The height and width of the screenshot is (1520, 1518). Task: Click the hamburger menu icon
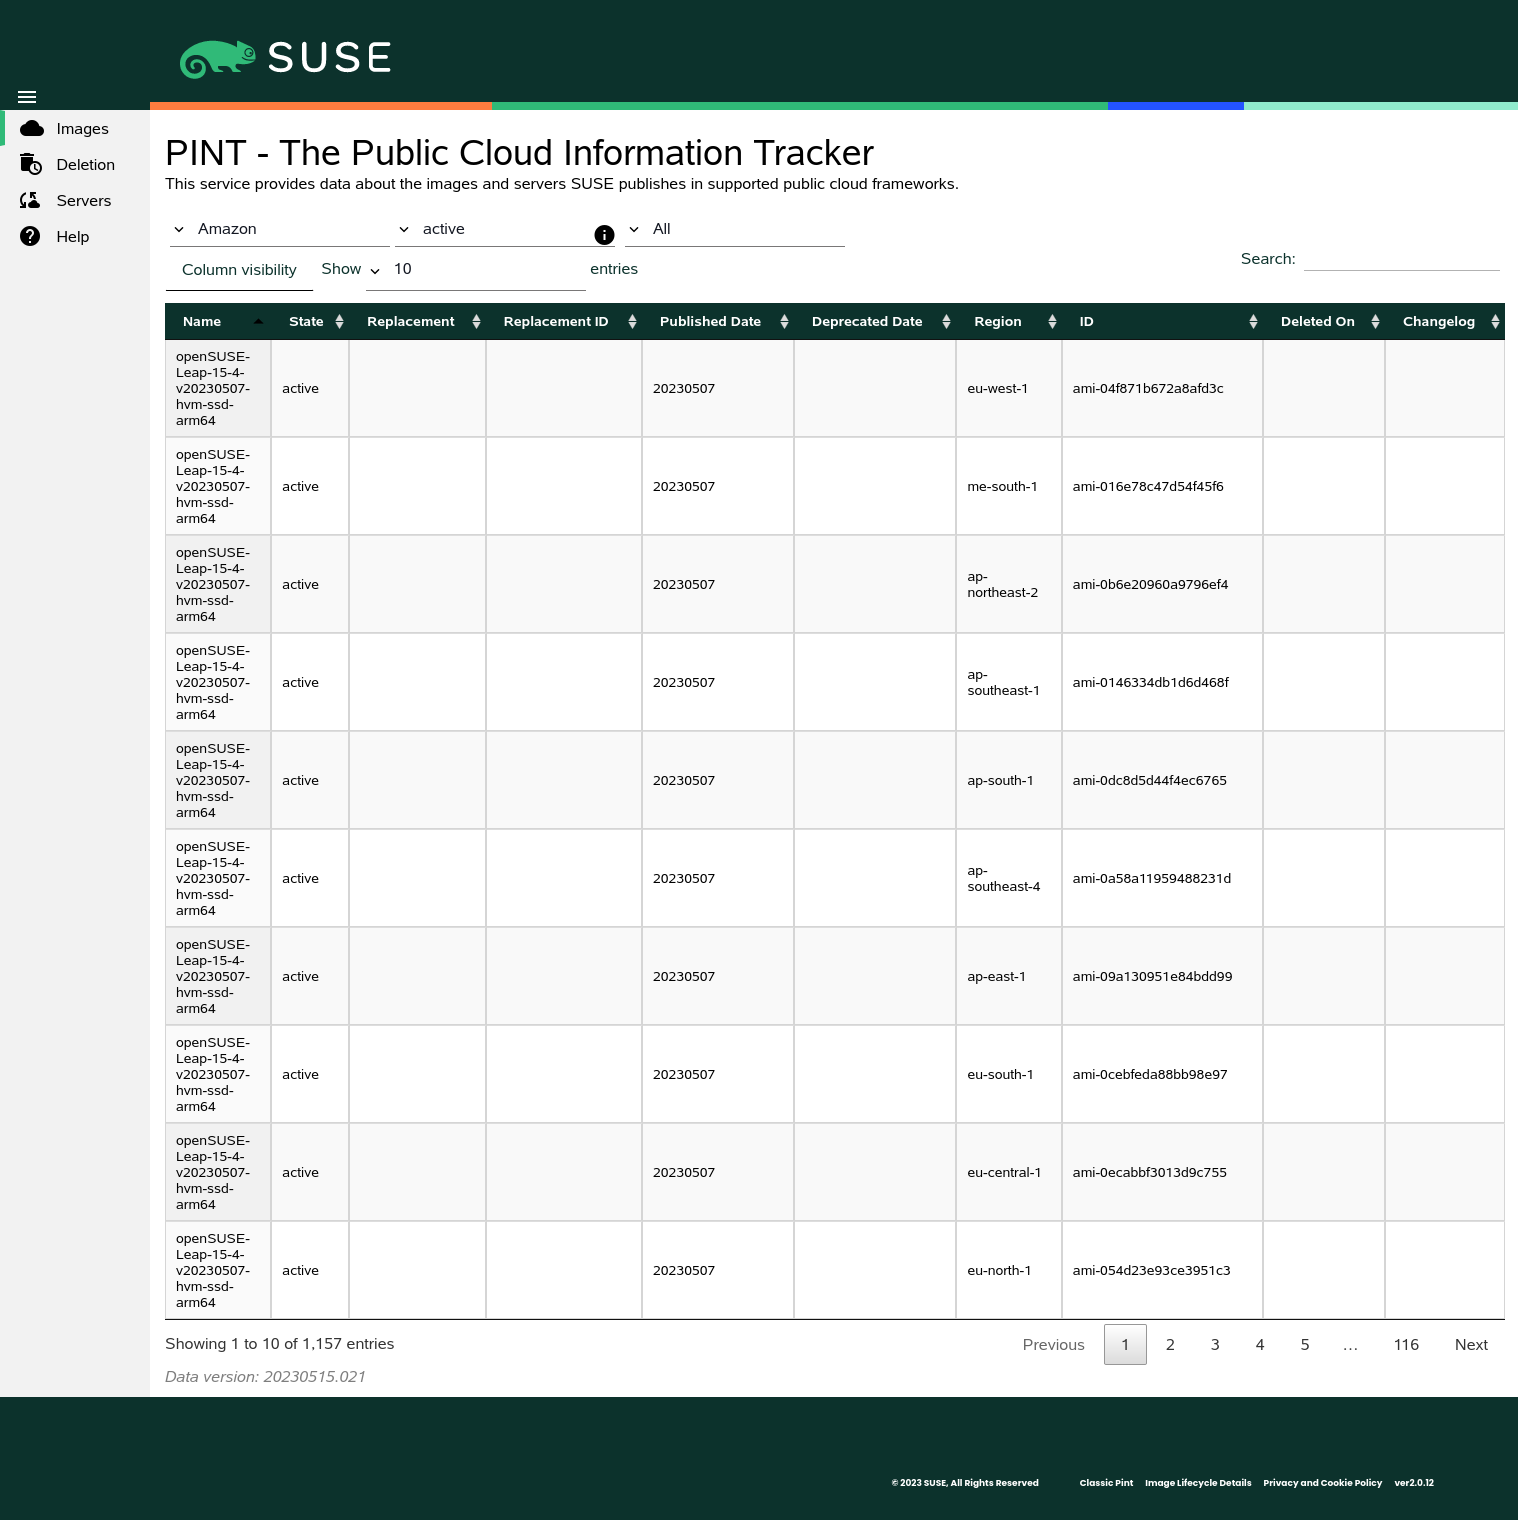(x=27, y=97)
